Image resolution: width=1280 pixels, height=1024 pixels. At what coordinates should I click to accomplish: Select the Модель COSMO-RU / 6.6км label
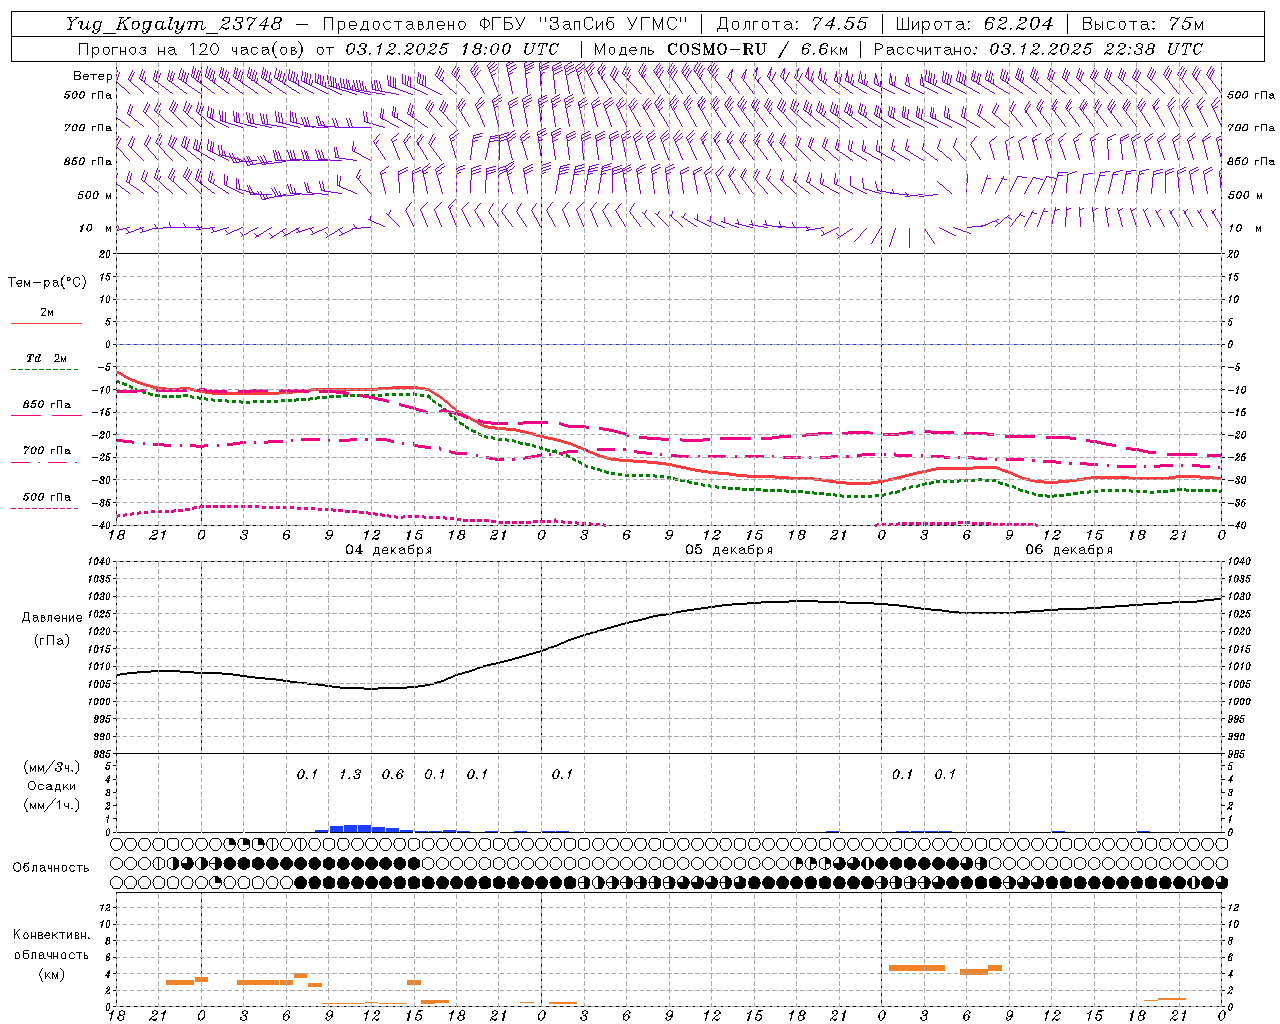[x=721, y=49]
